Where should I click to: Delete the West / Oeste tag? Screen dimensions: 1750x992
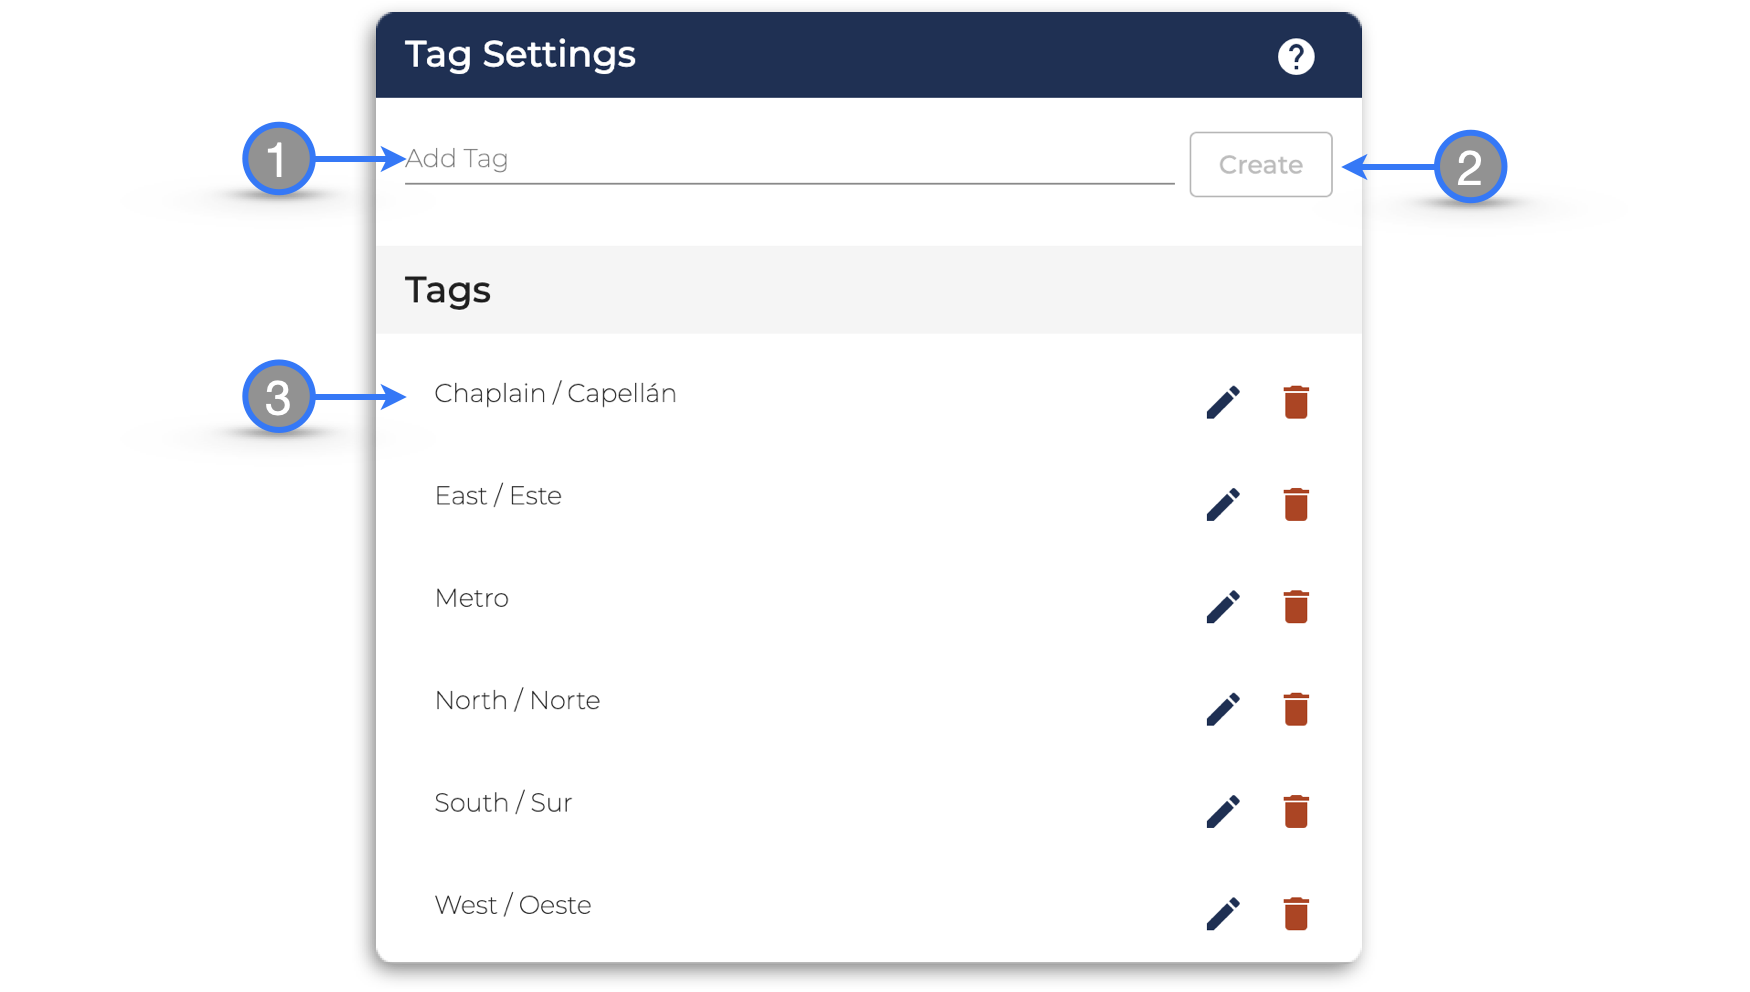pyautogui.click(x=1296, y=913)
